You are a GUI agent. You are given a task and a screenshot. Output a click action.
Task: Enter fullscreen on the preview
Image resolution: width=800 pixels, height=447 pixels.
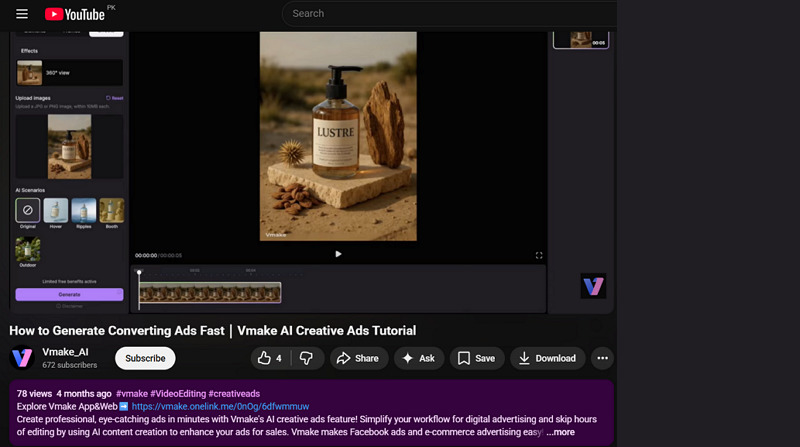point(539,255)
